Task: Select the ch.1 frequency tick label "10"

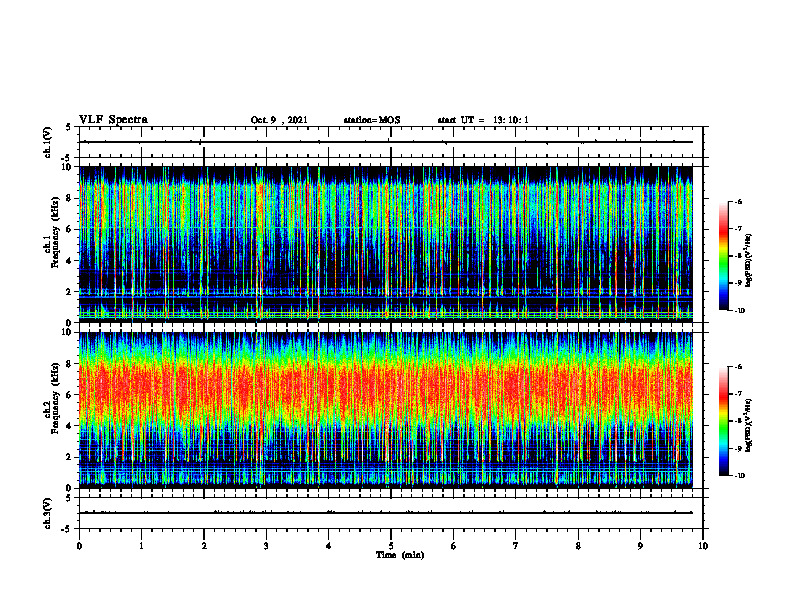Action: [69, 167]
